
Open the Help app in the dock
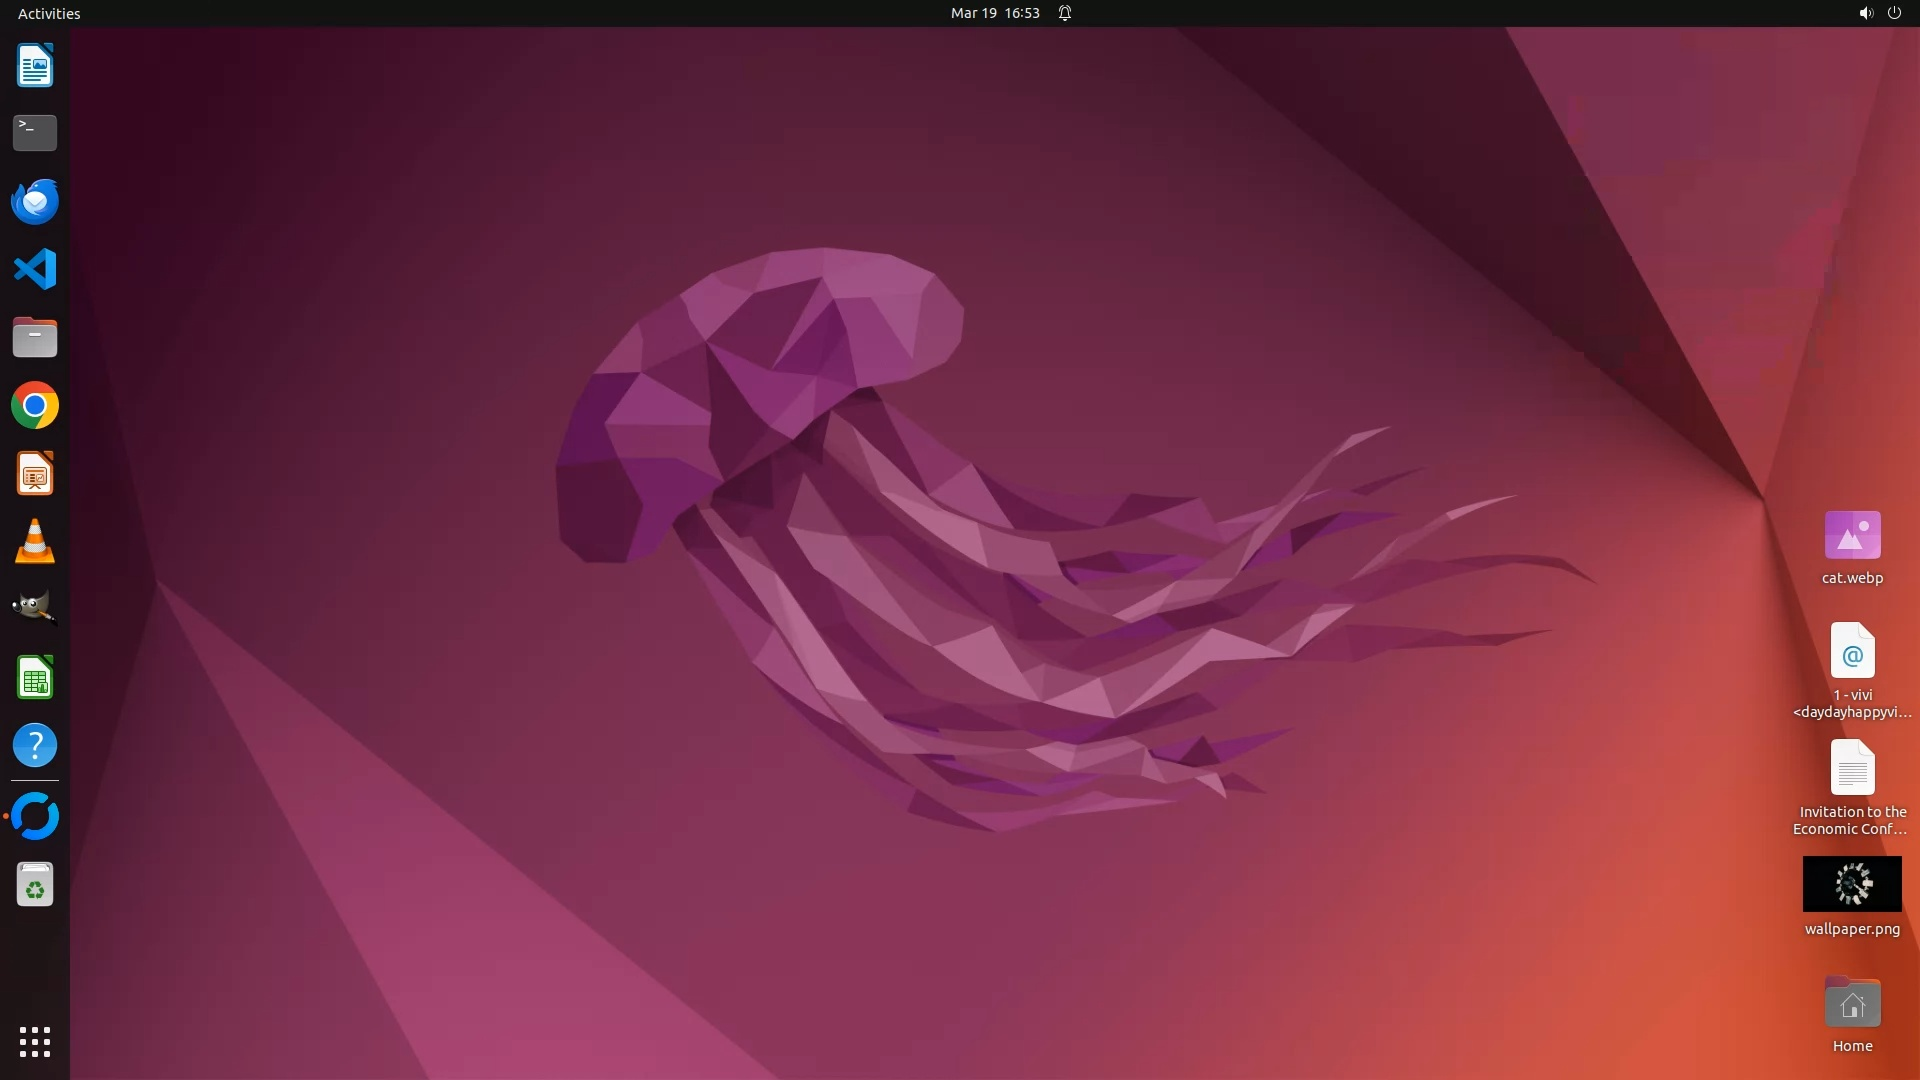tap(35, 745)
